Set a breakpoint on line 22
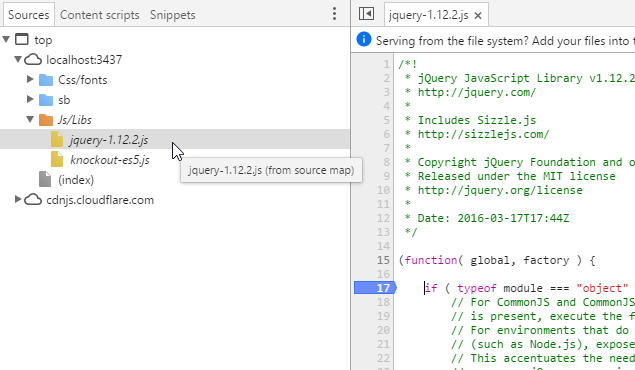Screen dimensions: 635x370 [x=383, y=358]
